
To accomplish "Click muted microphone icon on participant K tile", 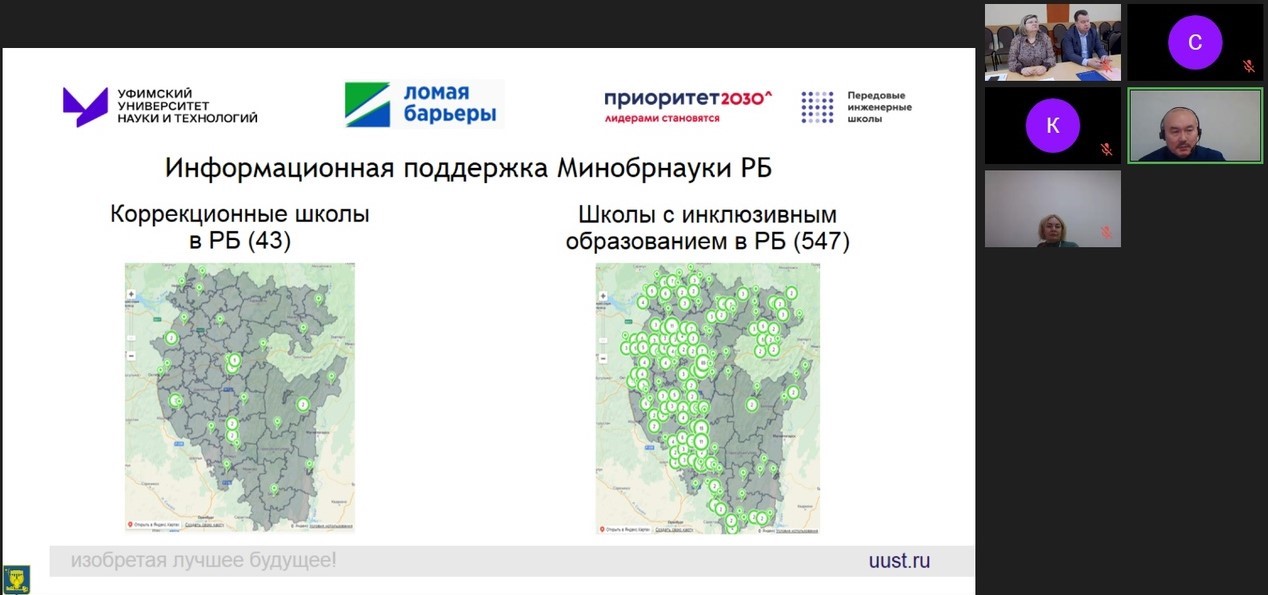I will coord(1106,149).
